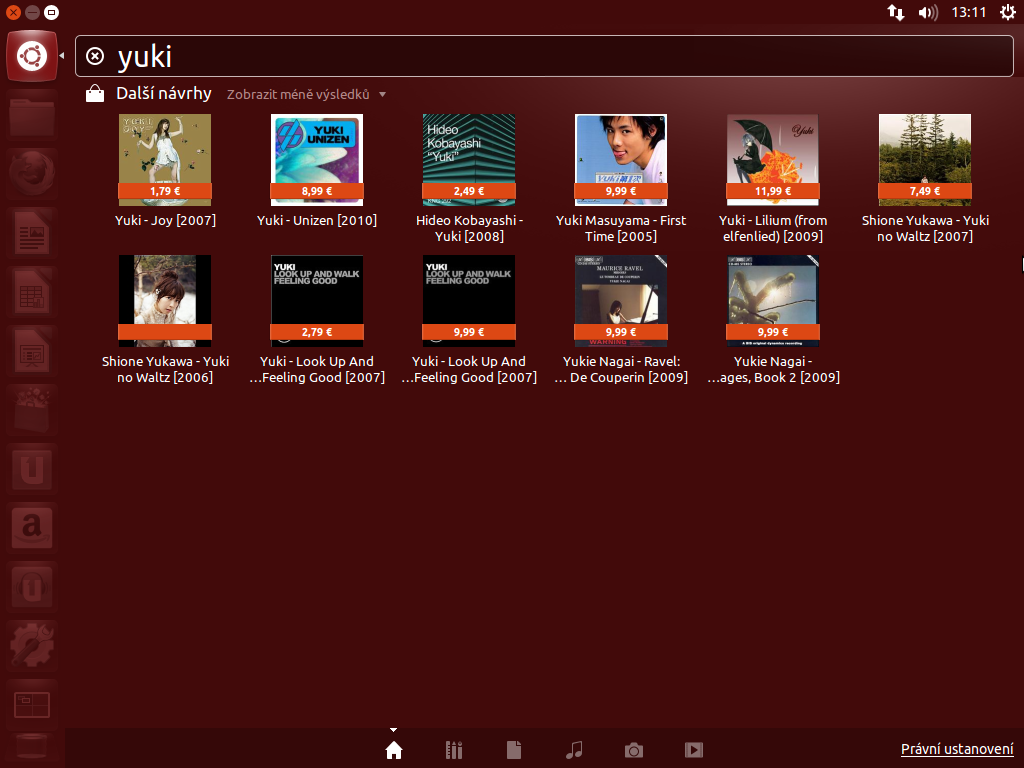1024x768 pixels.
Task: Collapse results via Zobrazit méně výsledků
Action: pos(306,95)
